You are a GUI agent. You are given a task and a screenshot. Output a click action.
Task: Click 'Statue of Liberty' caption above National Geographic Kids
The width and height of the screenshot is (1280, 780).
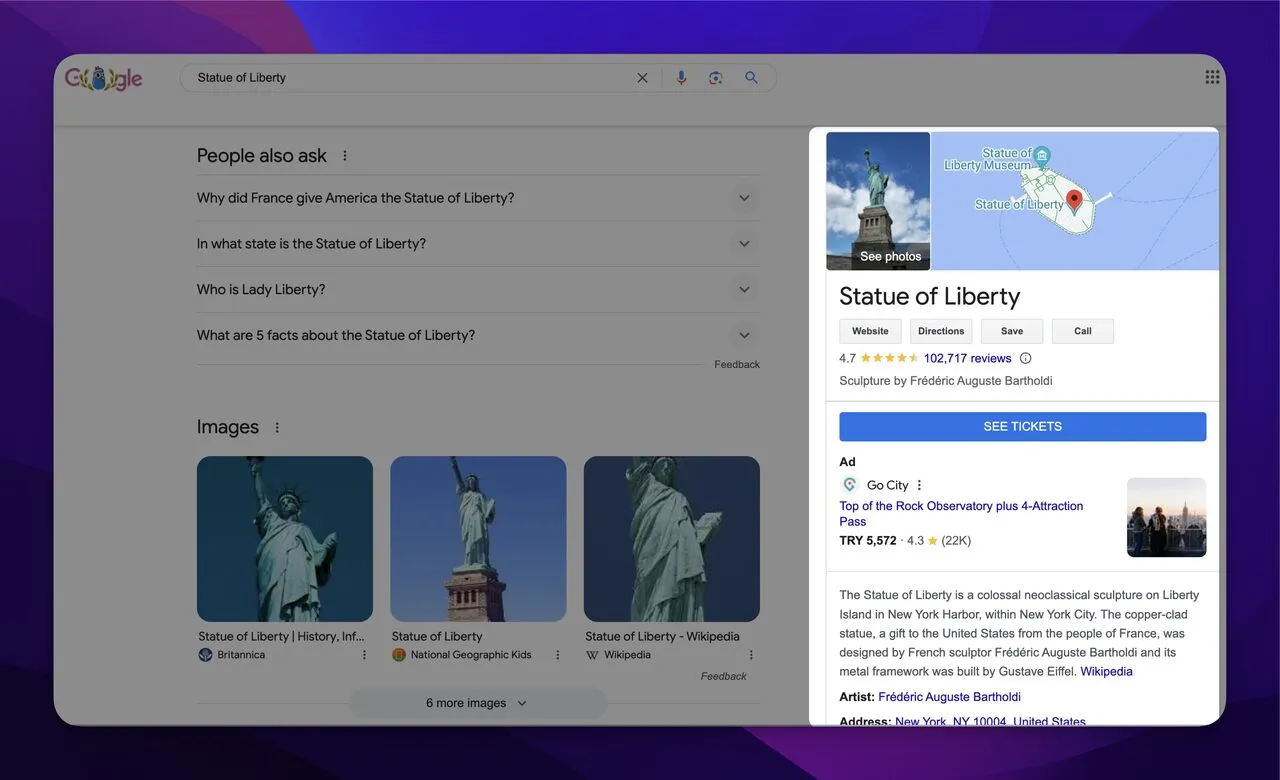tap(437, 636)
